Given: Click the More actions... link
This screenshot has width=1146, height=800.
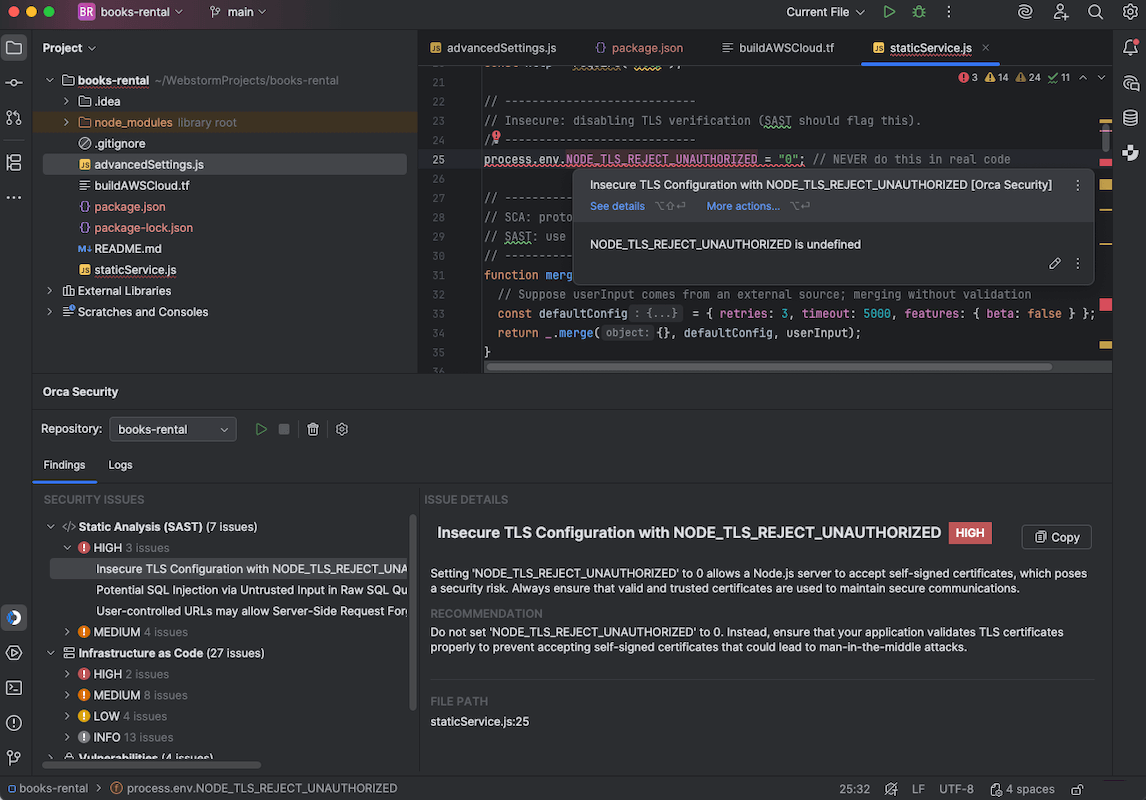Looking at the screenshot, I should tap(743, 207).
